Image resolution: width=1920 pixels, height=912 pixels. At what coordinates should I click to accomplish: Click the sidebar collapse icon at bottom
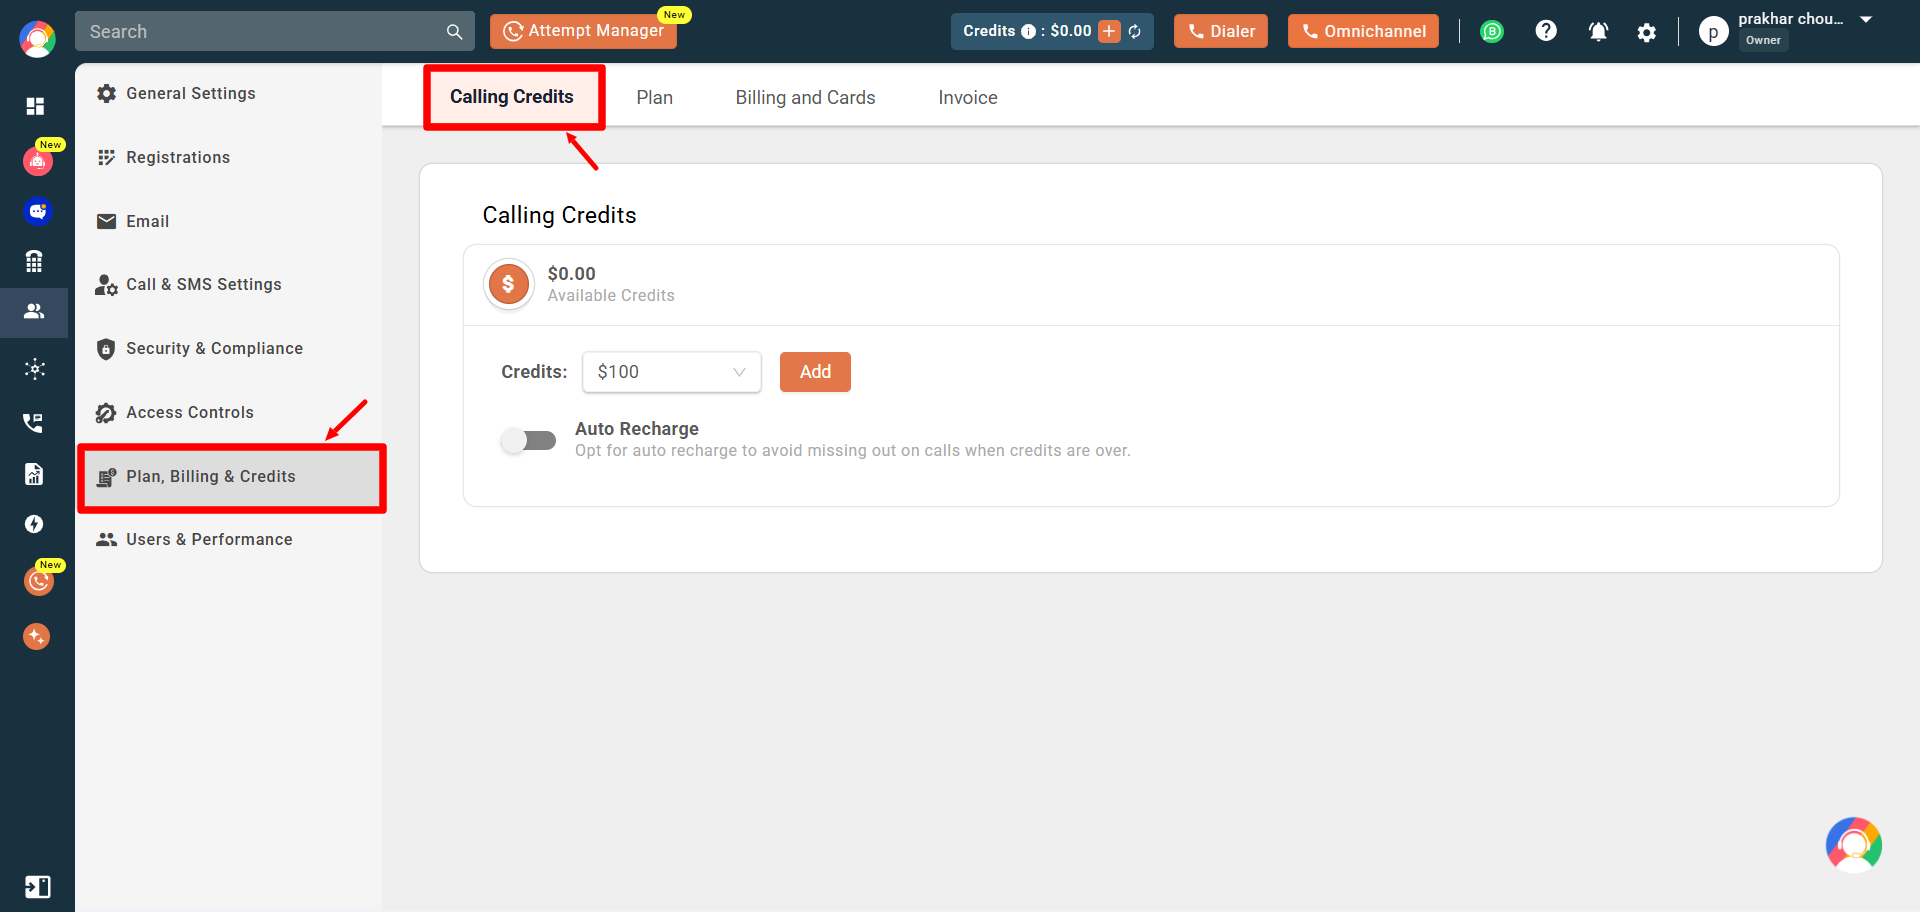[37, 887]
